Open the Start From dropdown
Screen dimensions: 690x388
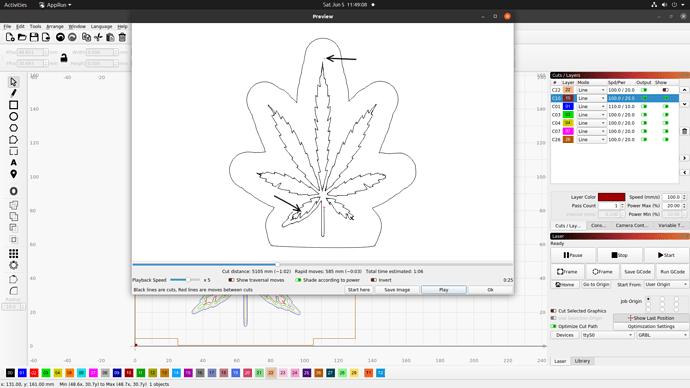[x=666, y=285]
